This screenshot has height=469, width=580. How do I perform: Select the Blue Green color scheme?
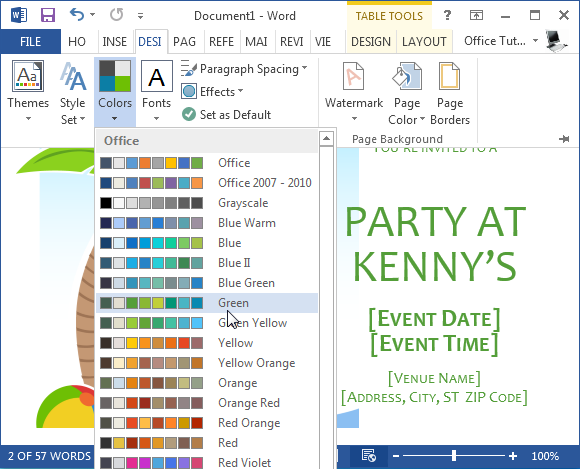[207, 283]
